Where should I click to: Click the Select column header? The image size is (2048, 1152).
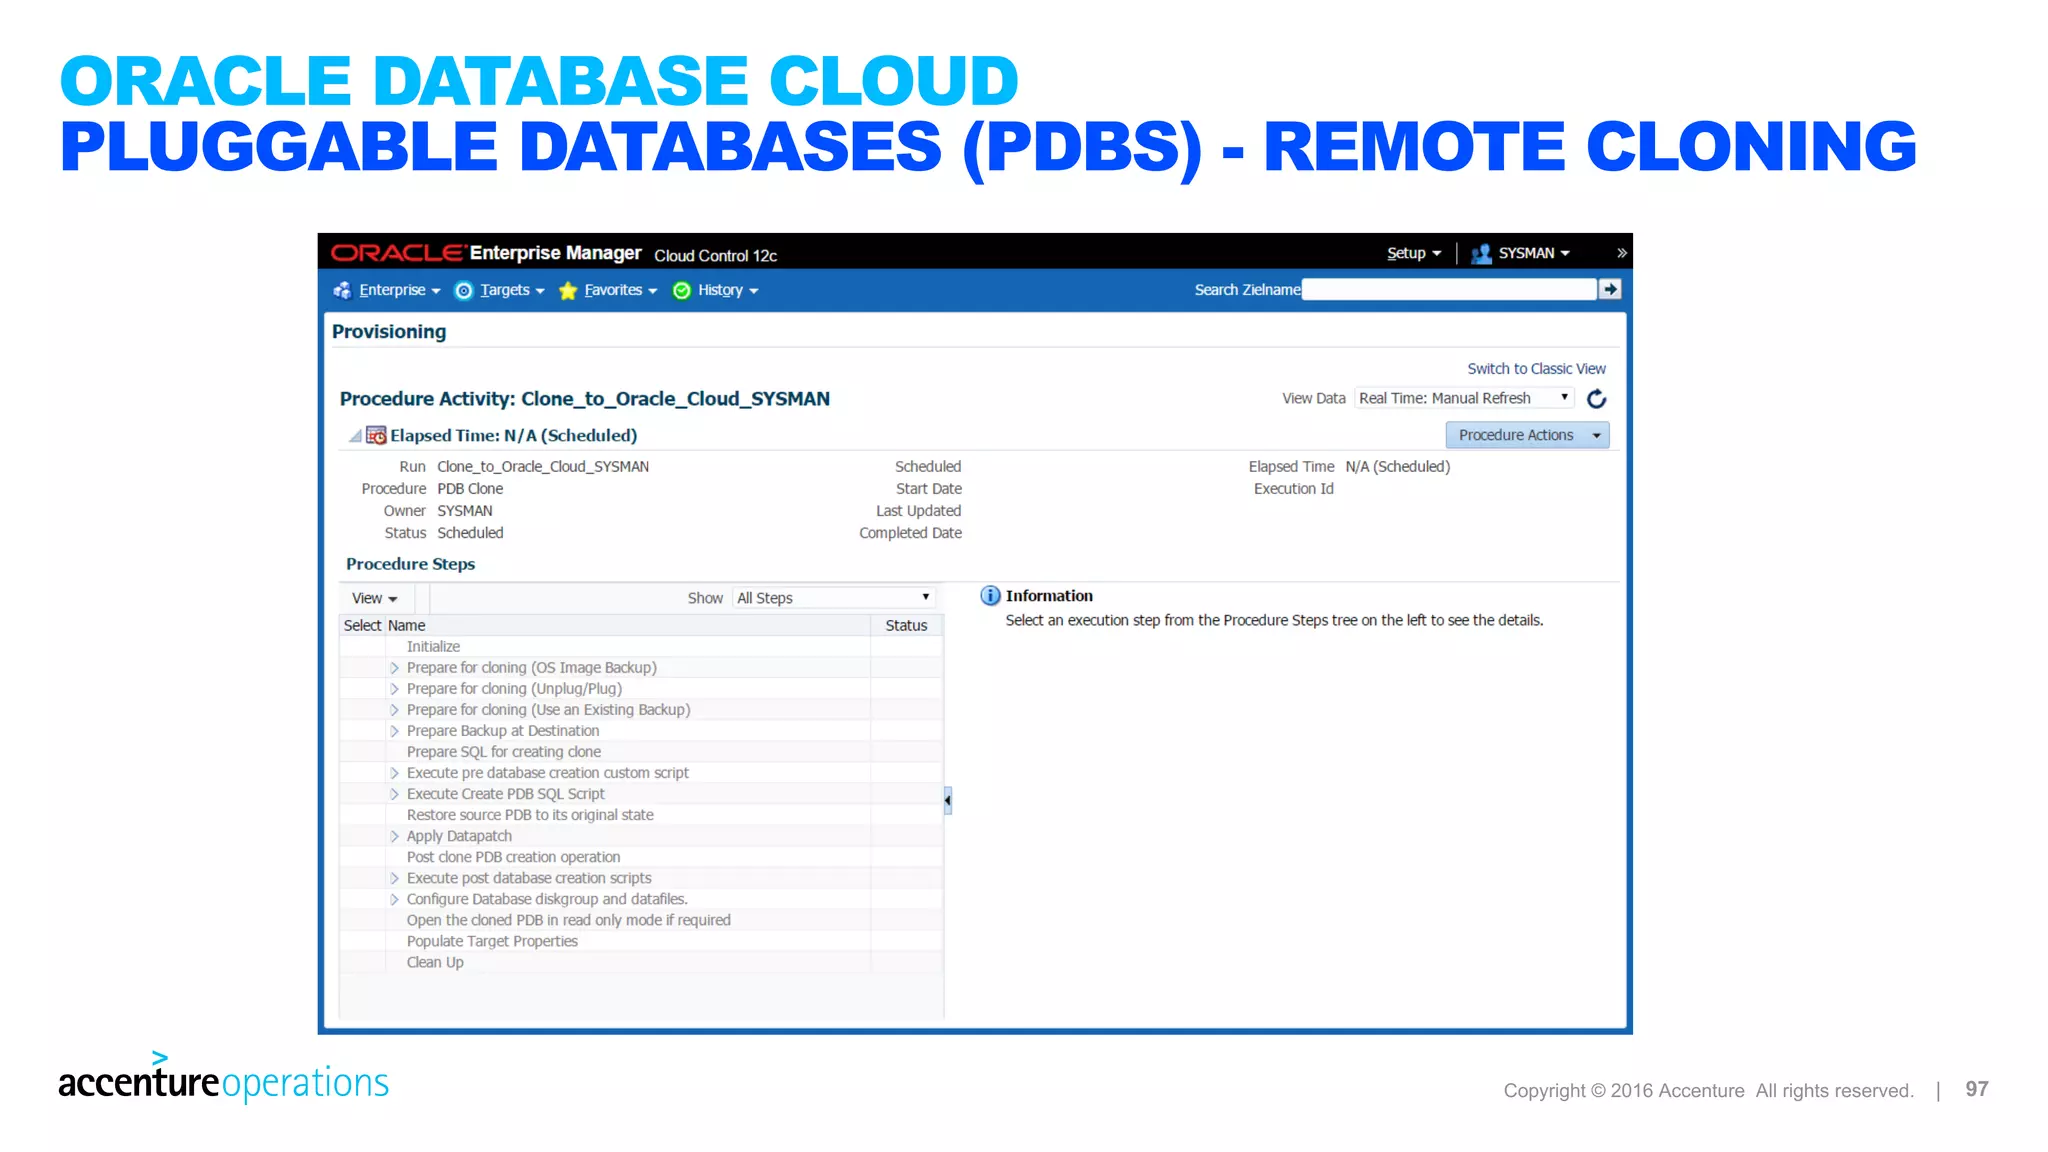click(362, 625)
